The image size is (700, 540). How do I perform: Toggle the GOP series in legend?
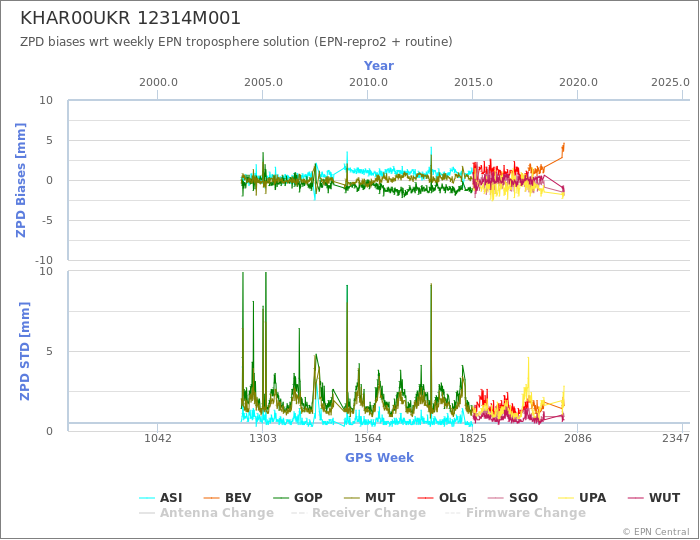pos(297,498)
